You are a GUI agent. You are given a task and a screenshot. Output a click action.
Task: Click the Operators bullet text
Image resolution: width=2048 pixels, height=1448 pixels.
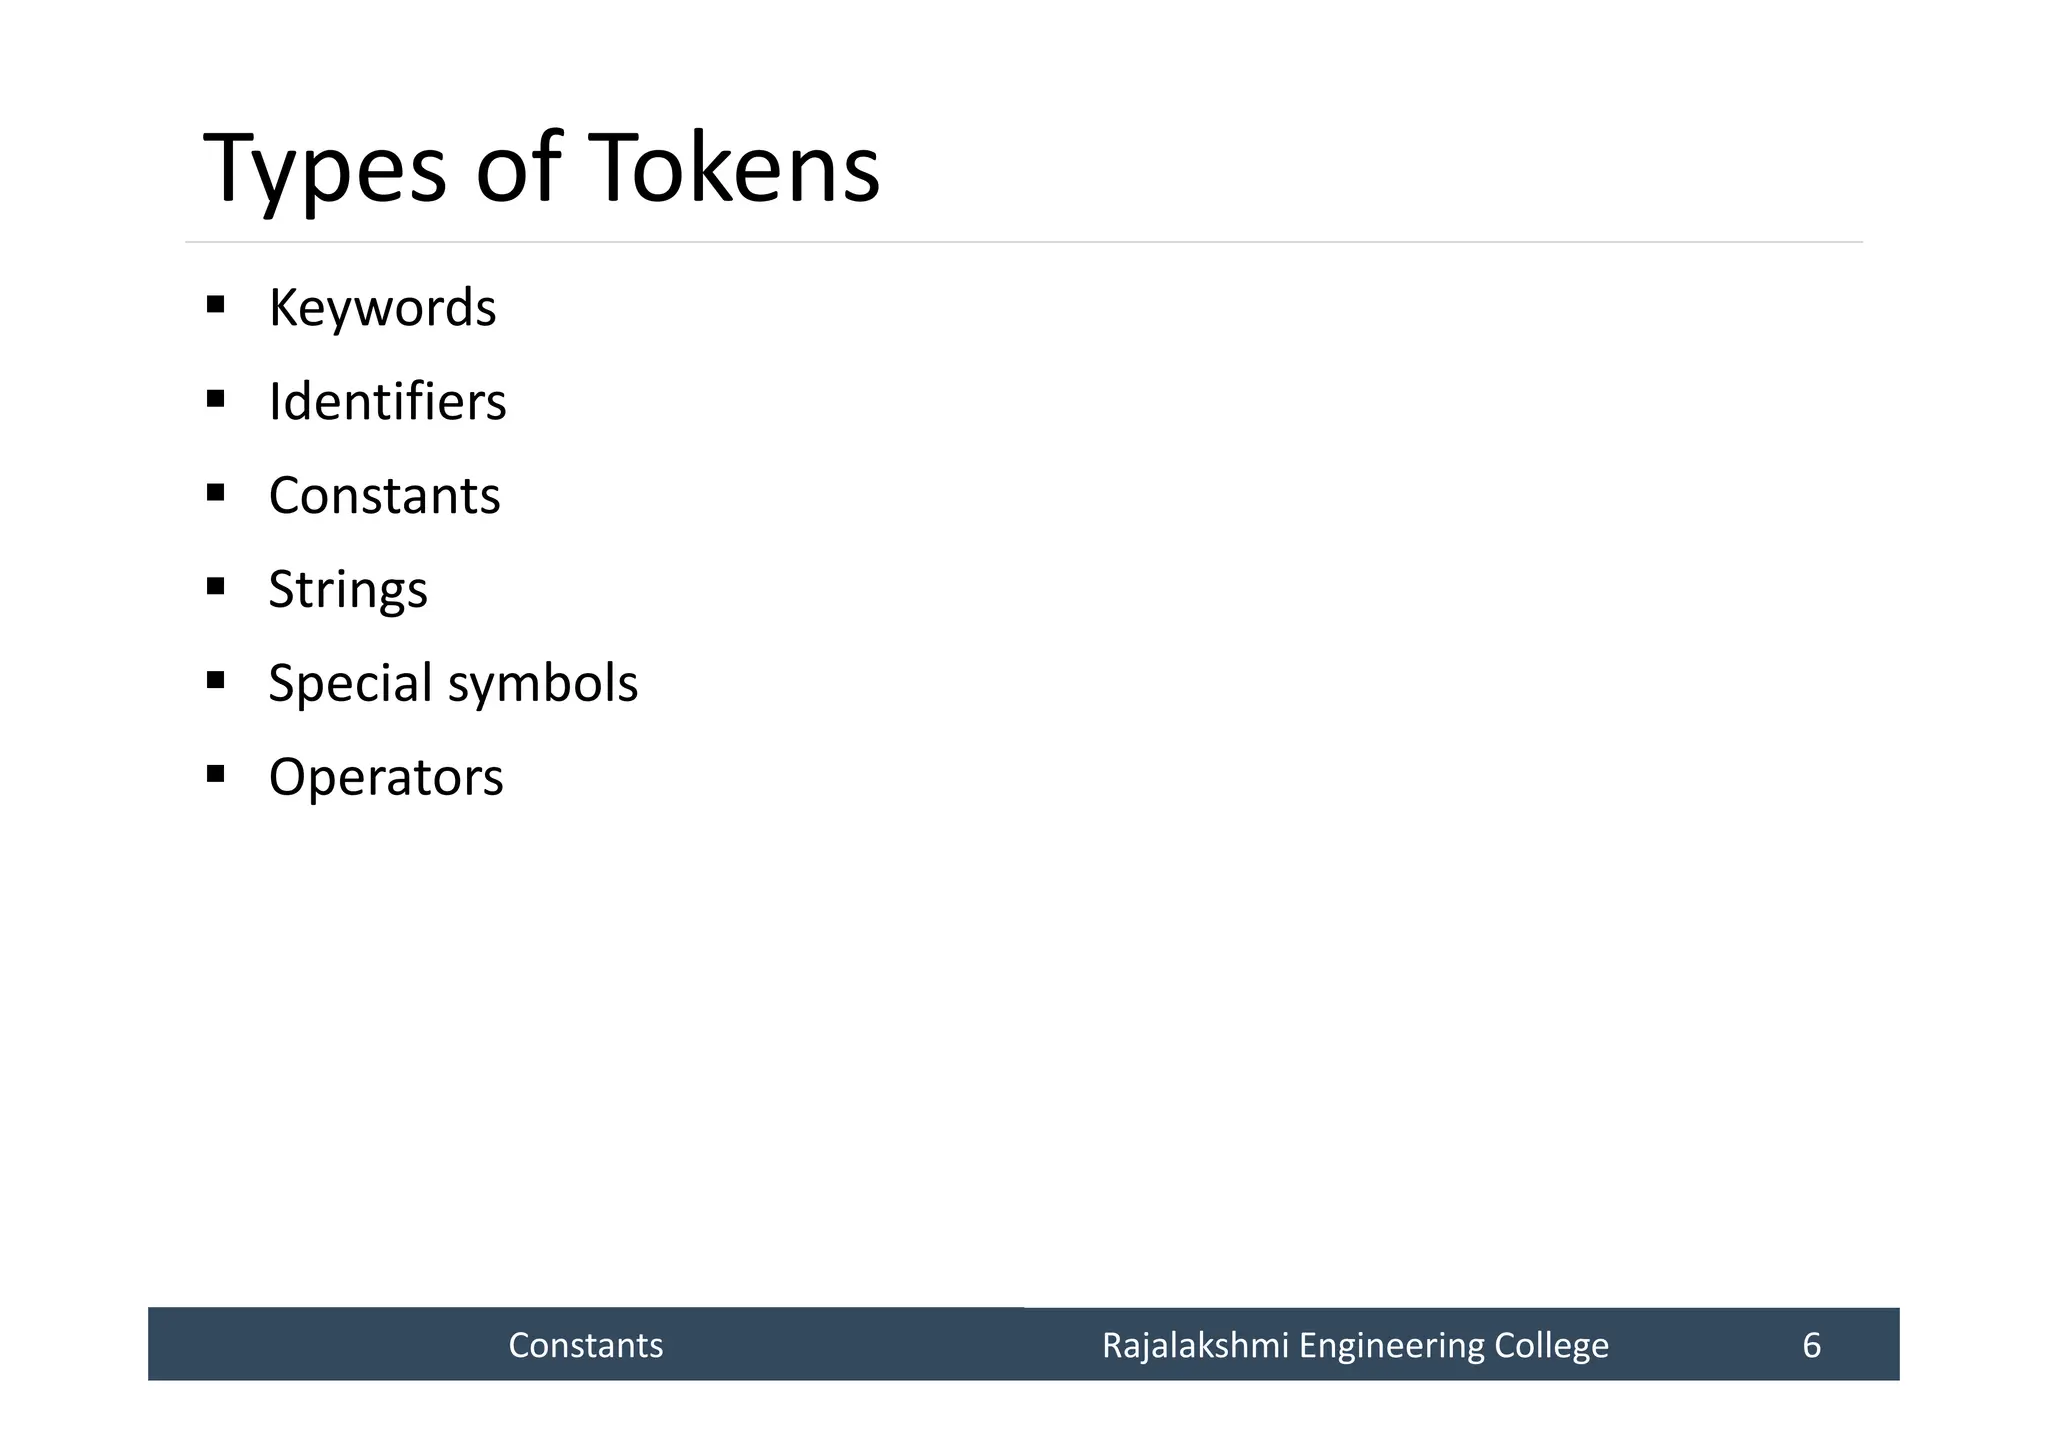(x=386, y=777)
